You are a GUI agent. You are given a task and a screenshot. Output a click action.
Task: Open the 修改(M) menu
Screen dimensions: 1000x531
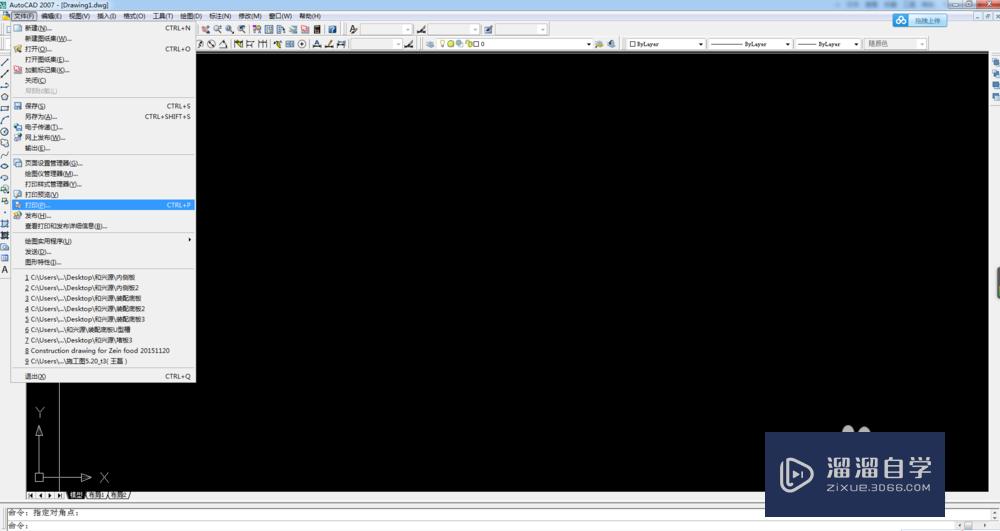249,16
